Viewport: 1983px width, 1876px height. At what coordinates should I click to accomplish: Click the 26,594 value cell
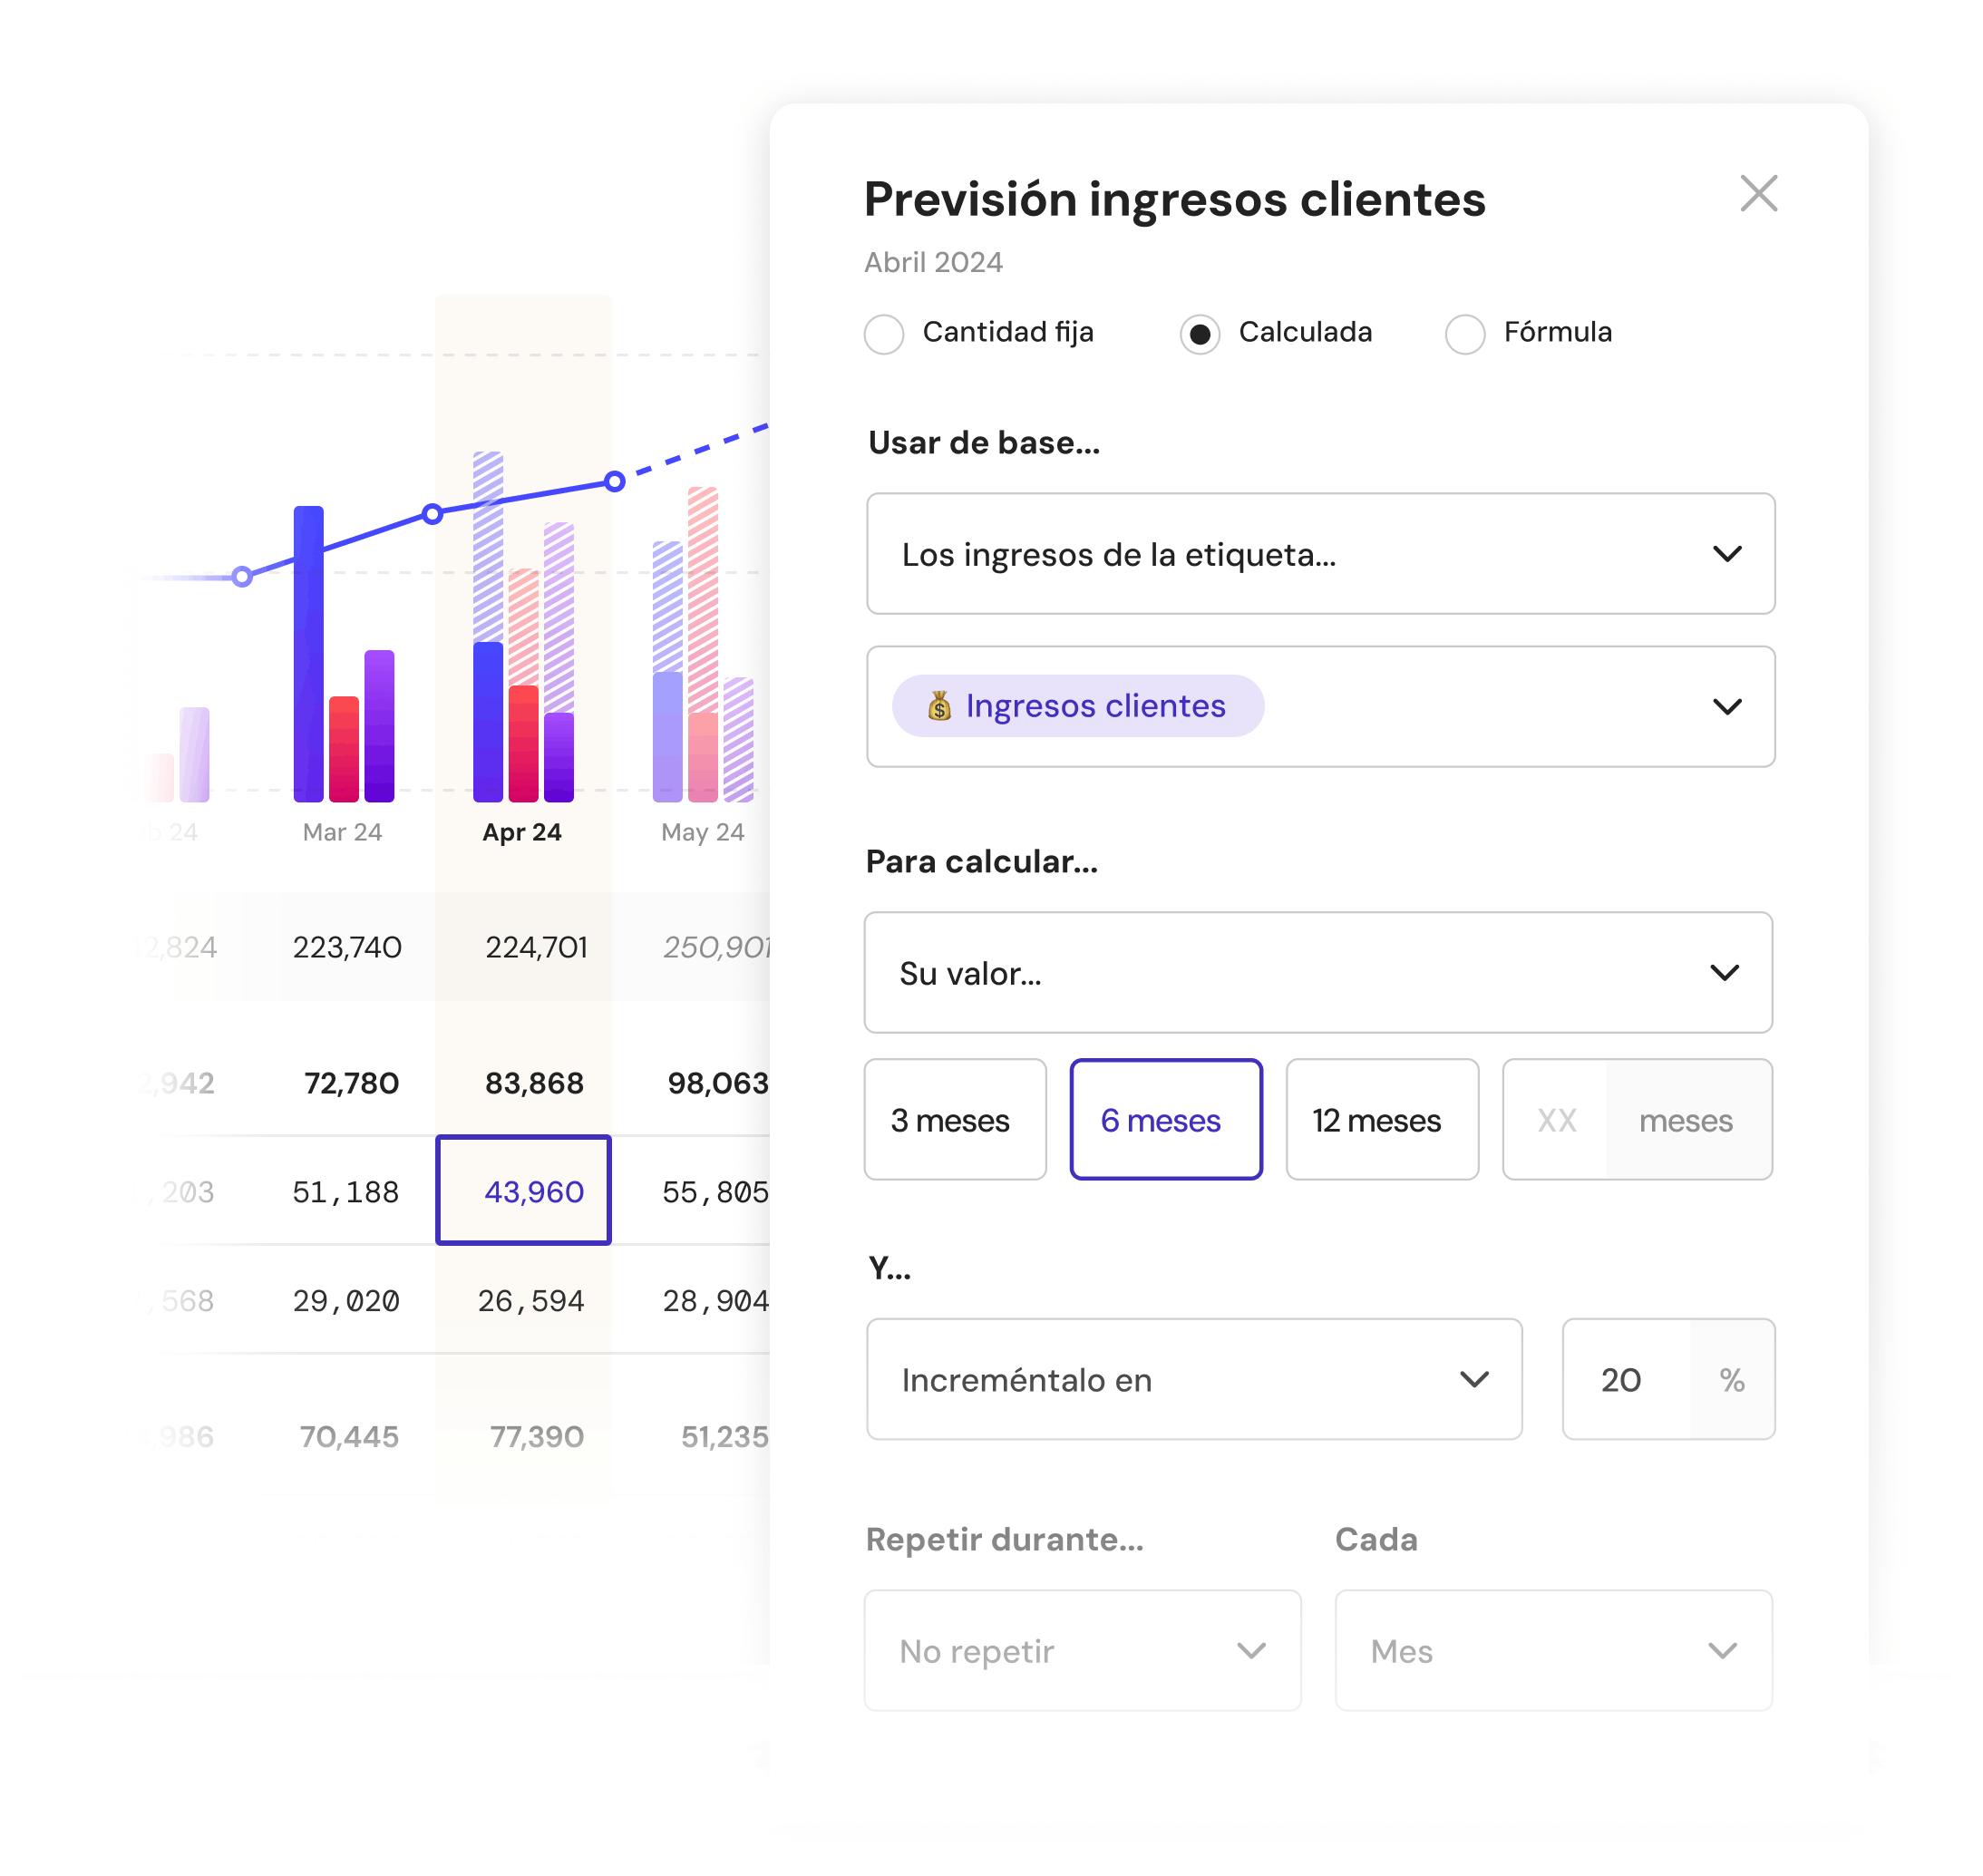[531, 1301]
